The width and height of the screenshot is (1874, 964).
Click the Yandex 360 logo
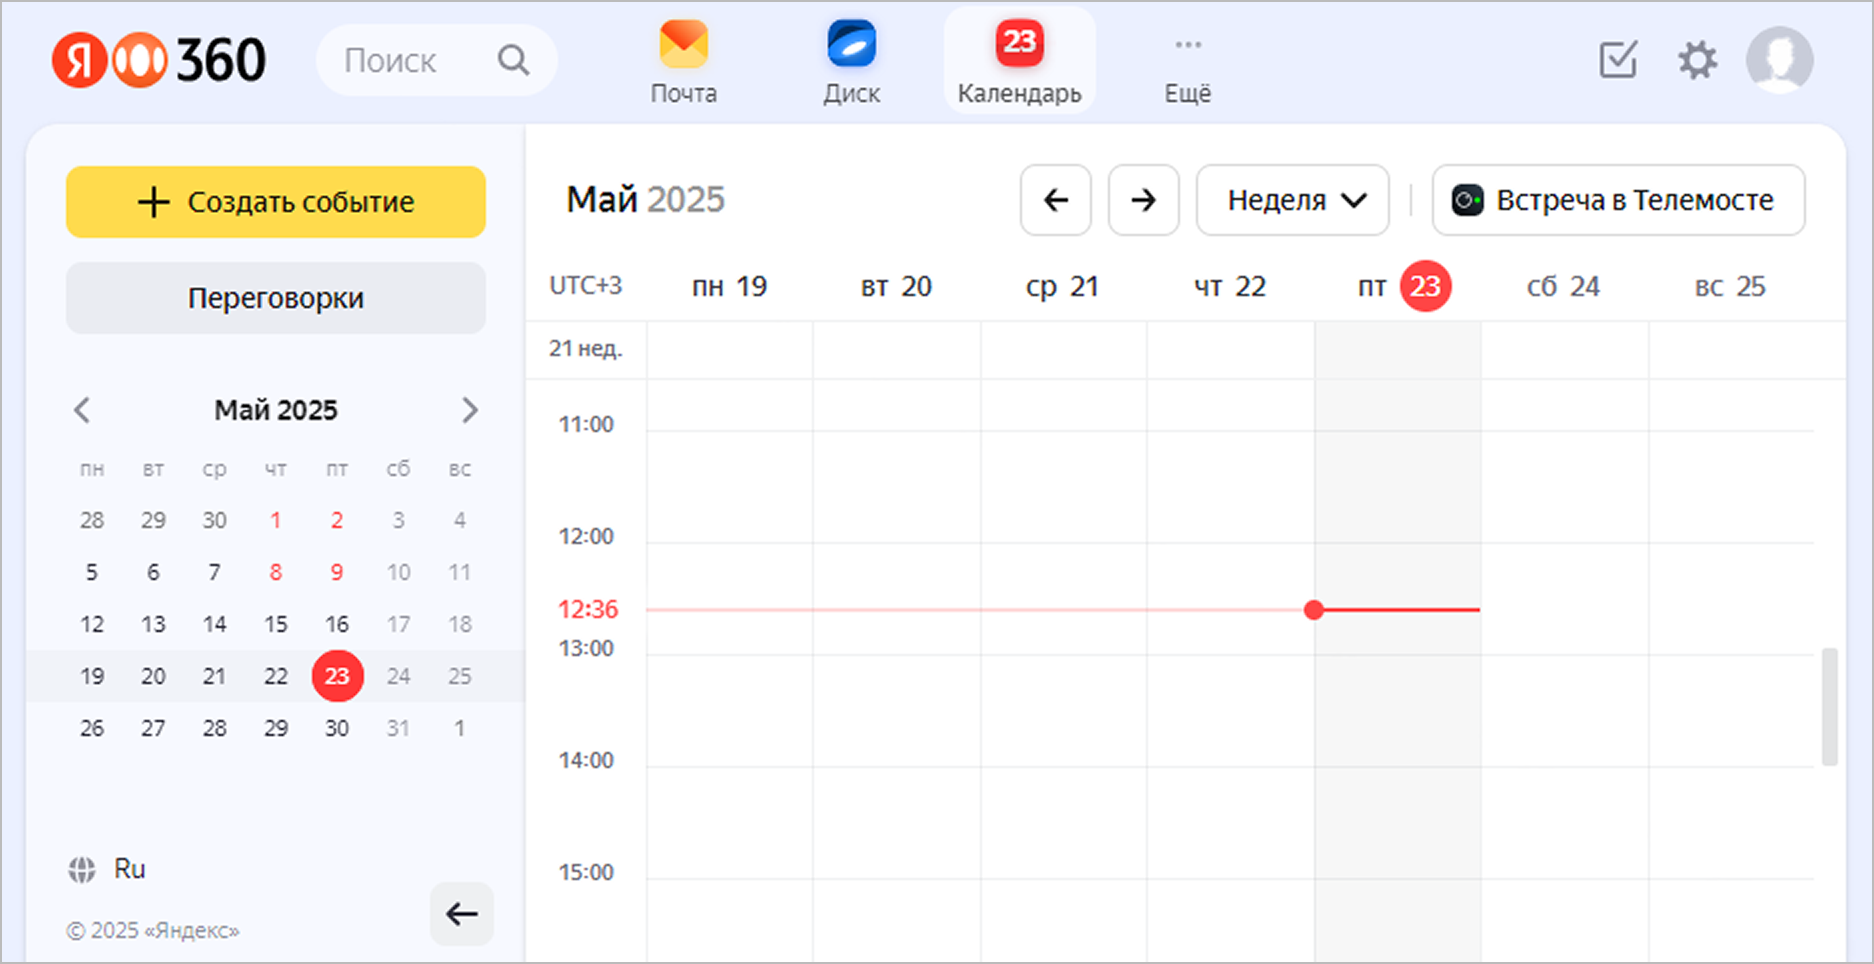coord(160,60)
